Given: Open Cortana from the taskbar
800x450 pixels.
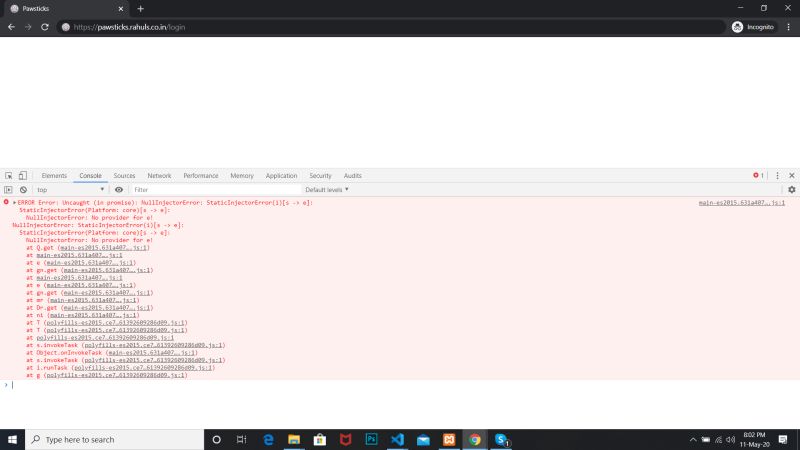Looking at the screenshot, I should click(x=216, y=439).
